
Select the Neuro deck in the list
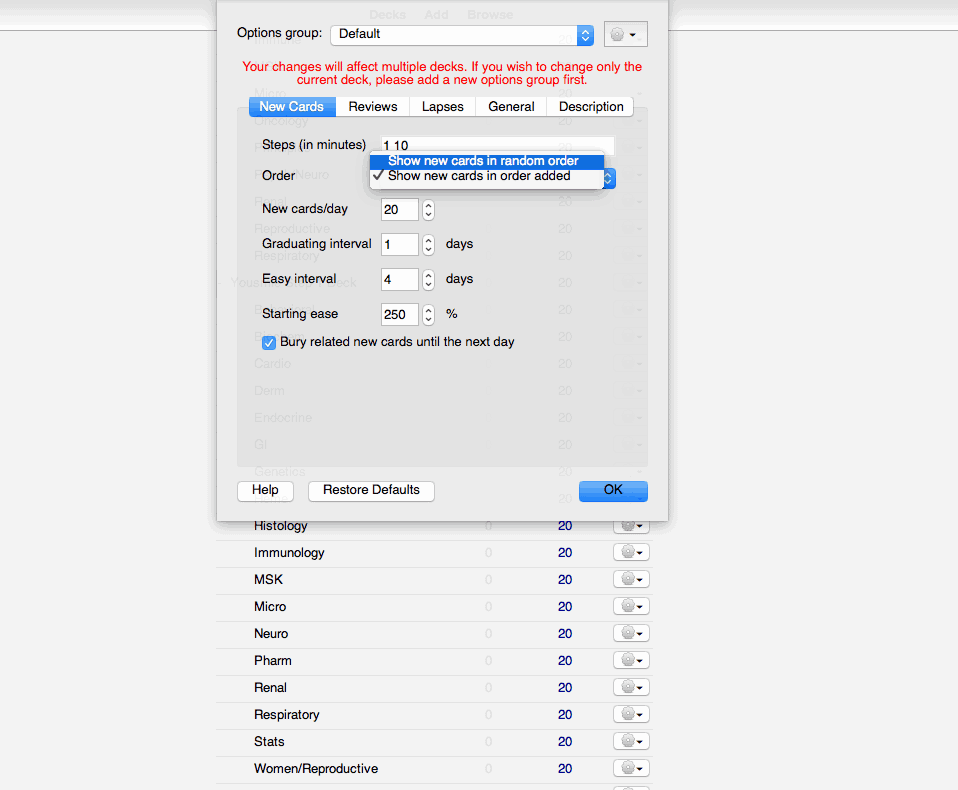(271, 634)
